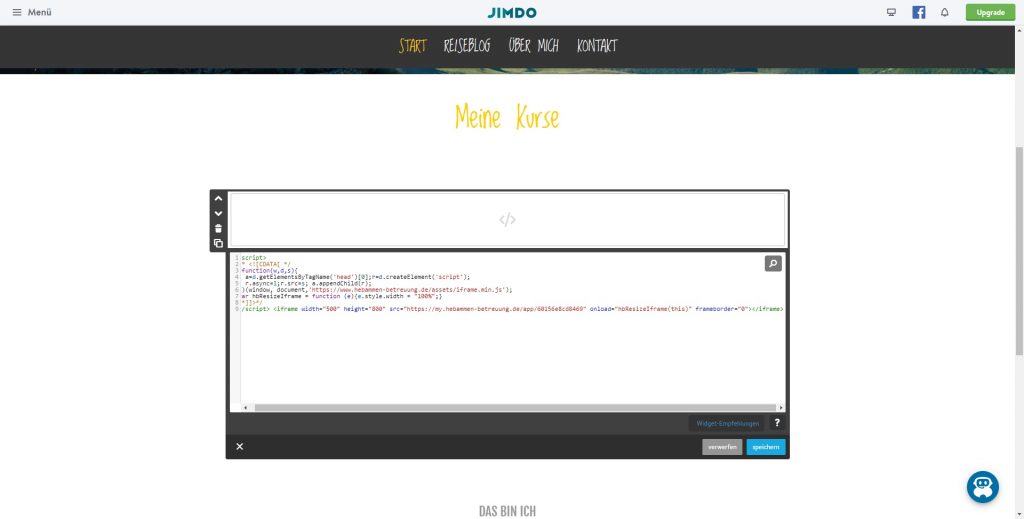
Task: Open the Menü hamburger menu
Action: pos(32,13)
